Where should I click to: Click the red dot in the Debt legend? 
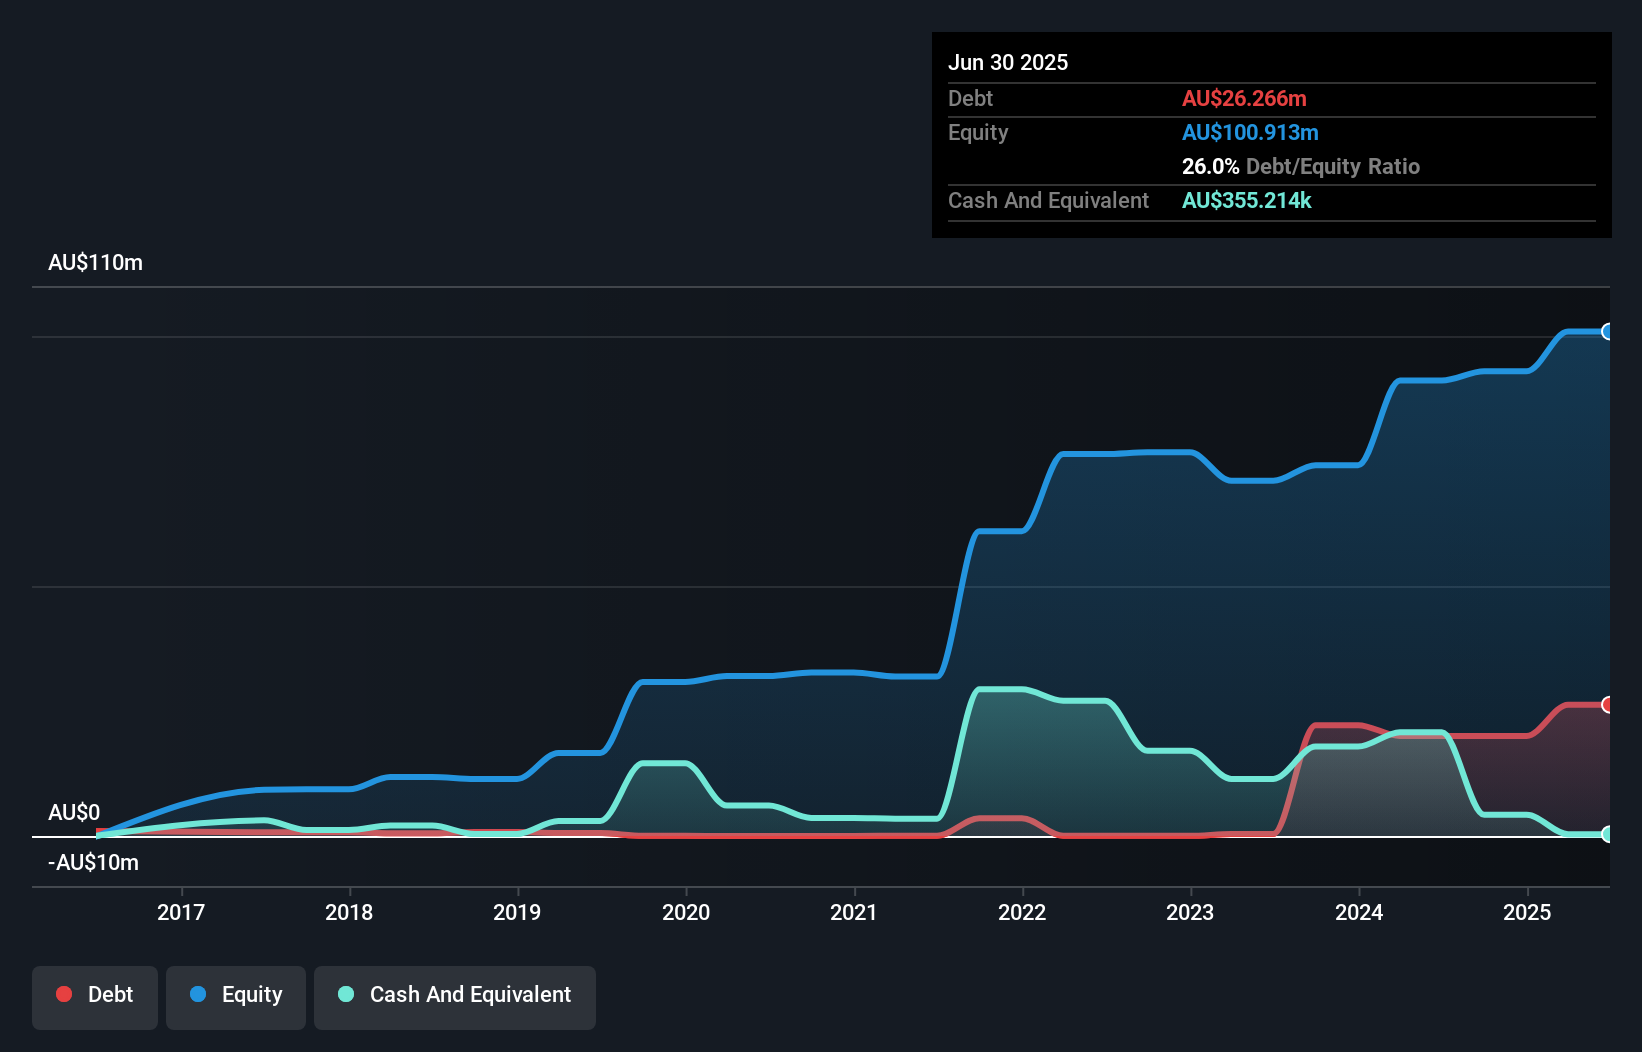[64, 994]
